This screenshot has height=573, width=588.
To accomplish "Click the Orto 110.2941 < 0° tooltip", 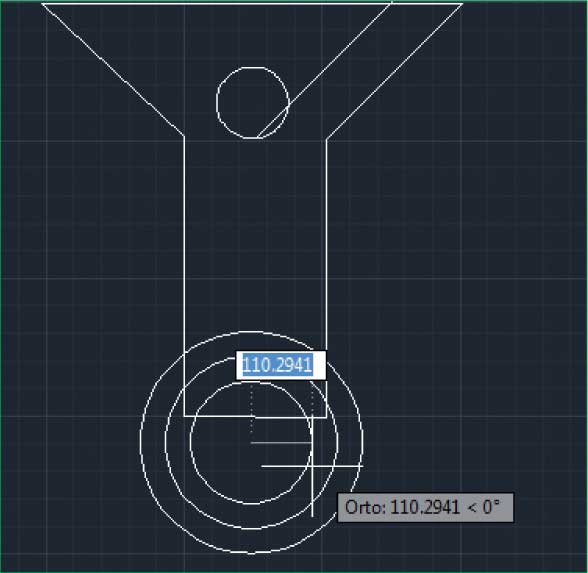I will point(426,508).
